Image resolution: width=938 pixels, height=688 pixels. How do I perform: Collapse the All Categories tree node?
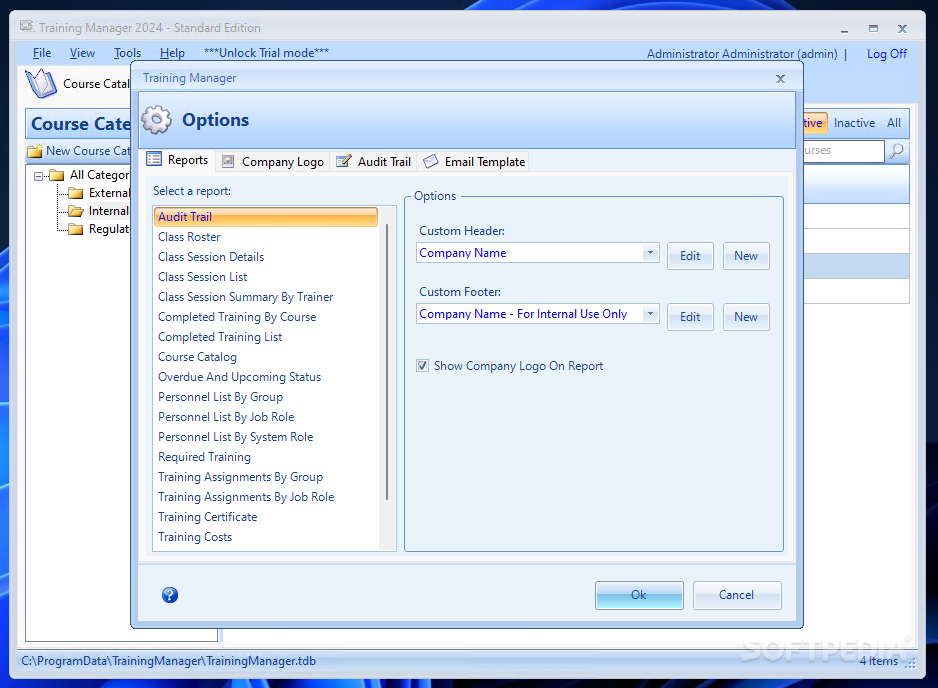(x=38, y=176)
